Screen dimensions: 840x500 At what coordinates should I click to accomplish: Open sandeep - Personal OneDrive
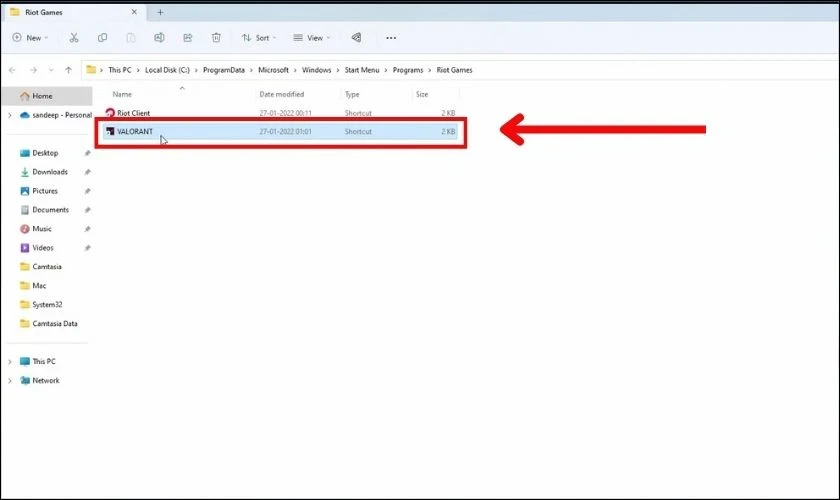56,115
